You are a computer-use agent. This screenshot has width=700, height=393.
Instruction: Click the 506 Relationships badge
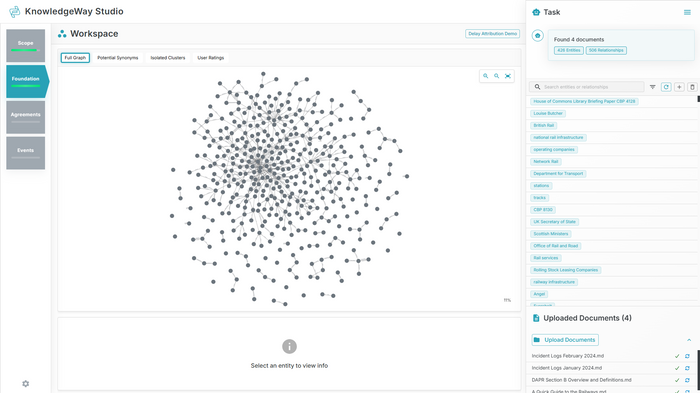pyautogui.click(x=606, y=50)
